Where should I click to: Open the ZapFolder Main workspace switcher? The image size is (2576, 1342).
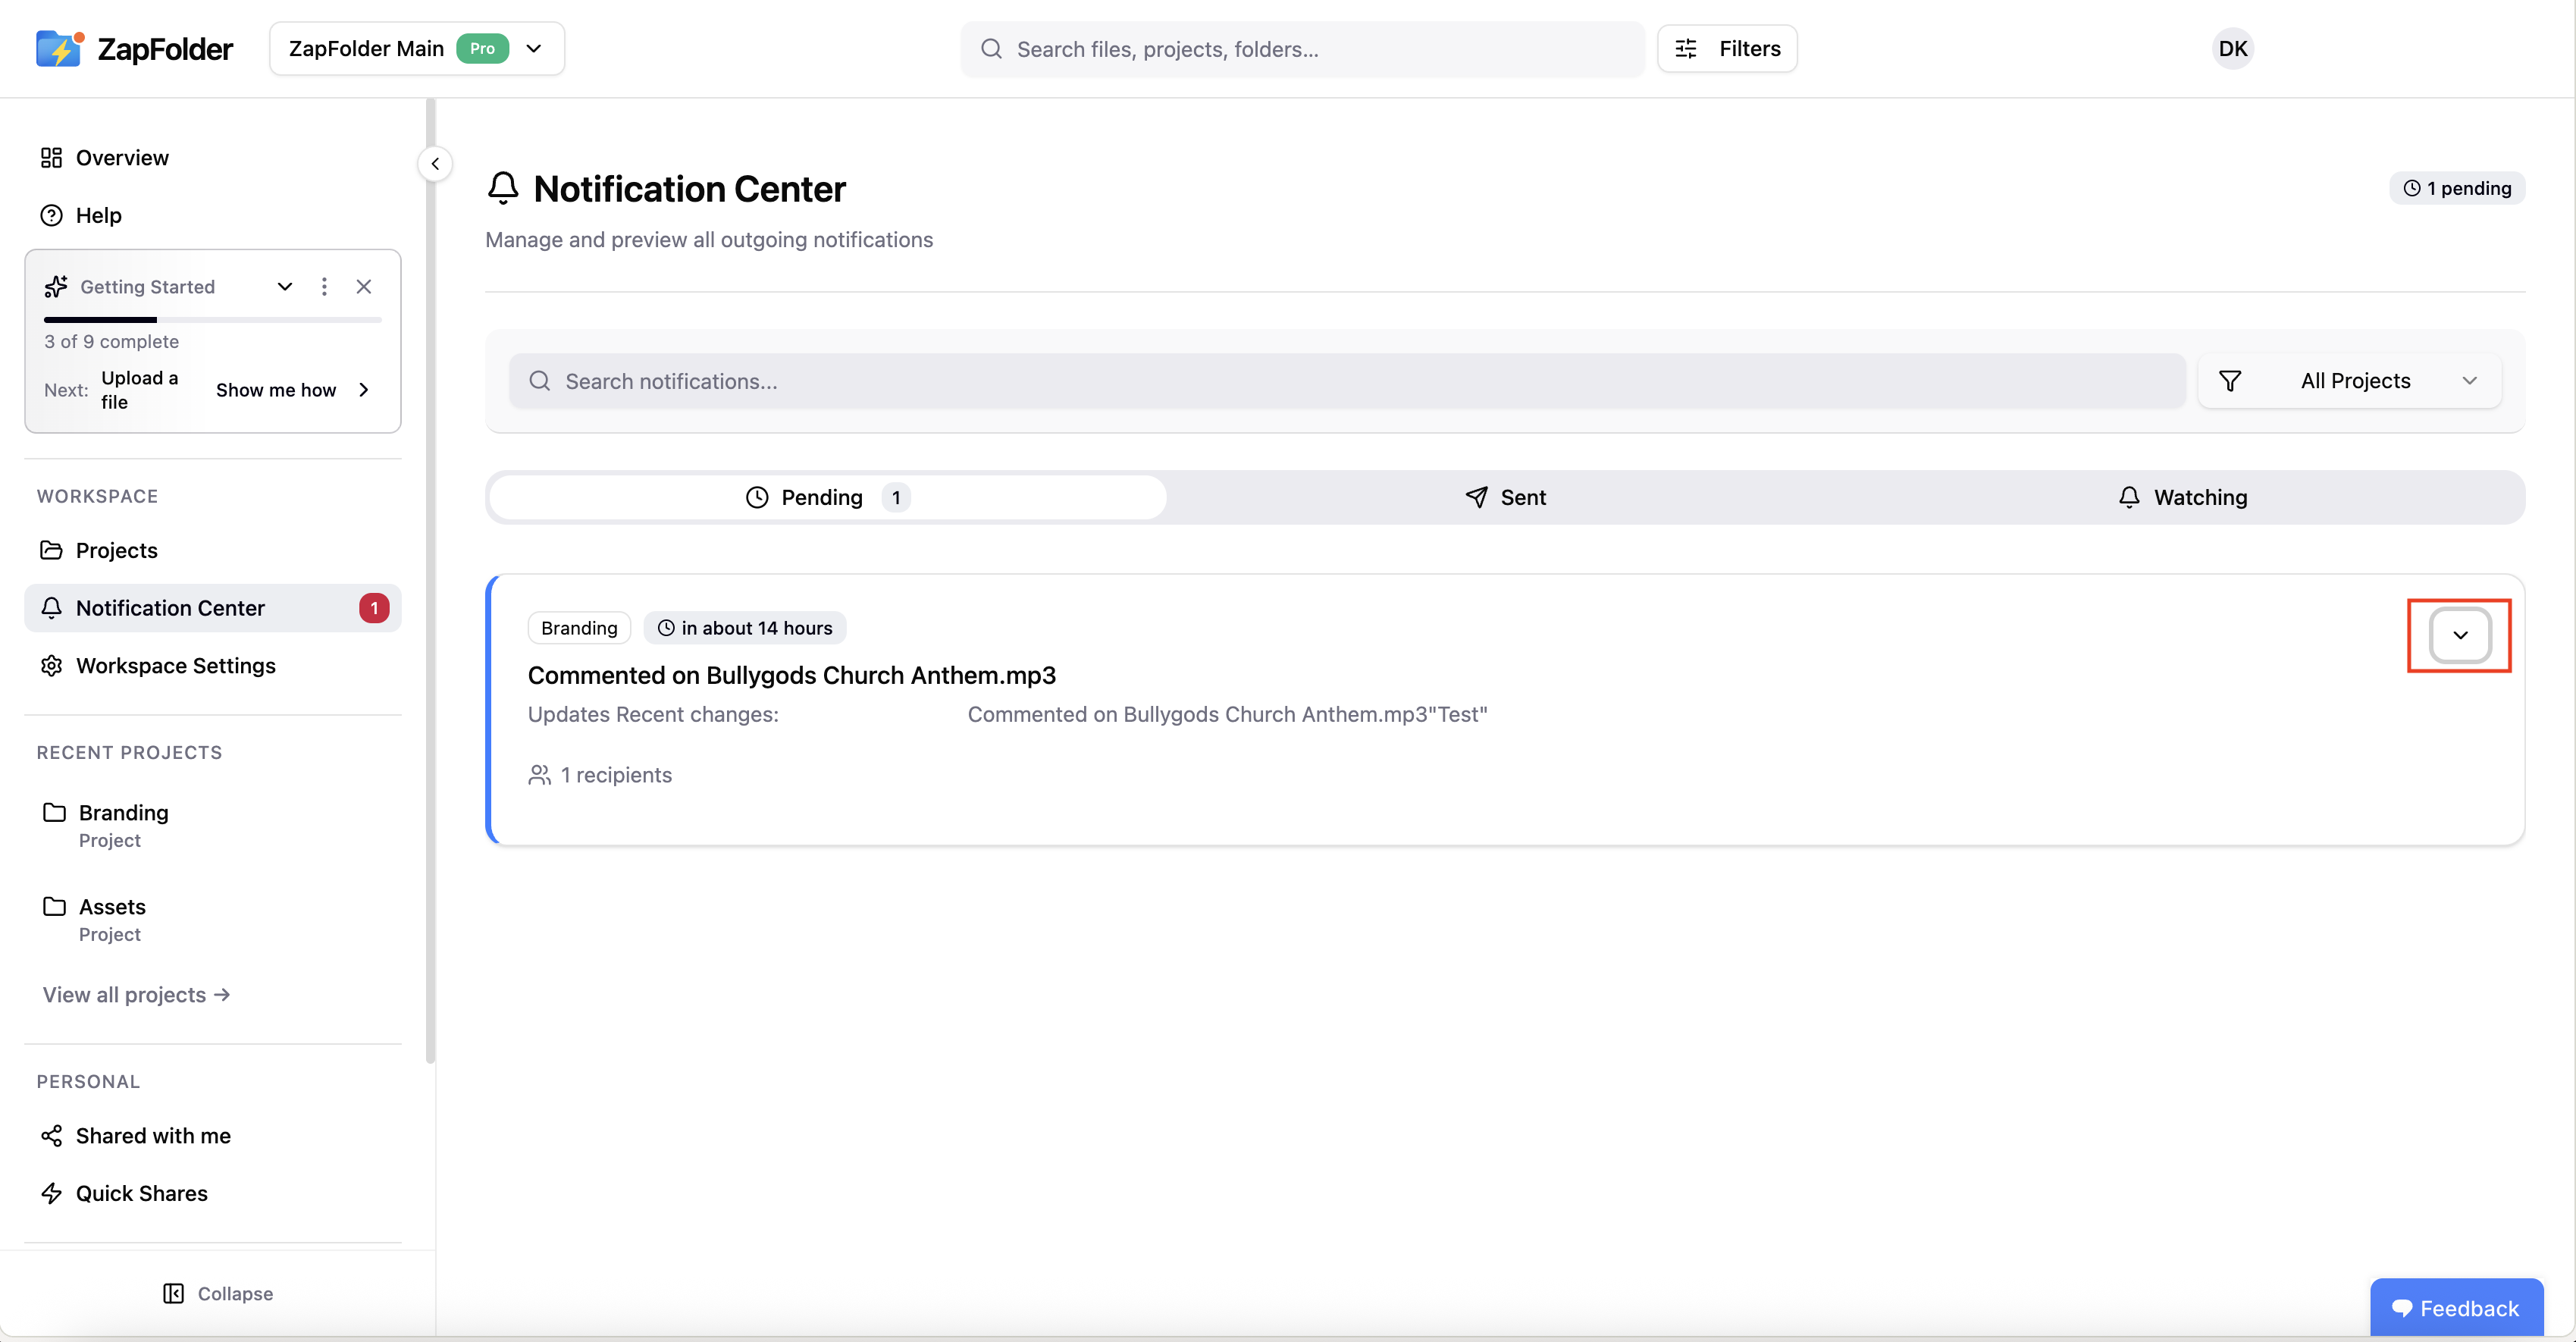point(416,48)
